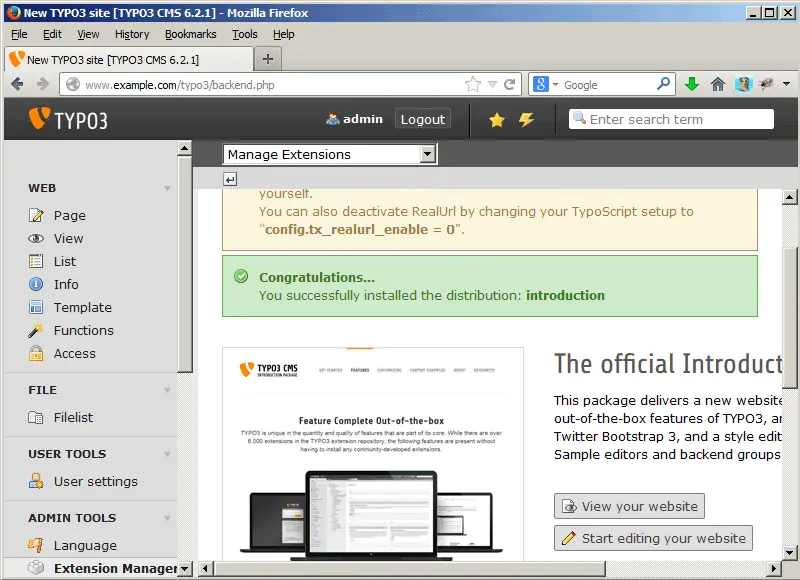Click the admin user icon
Screen dimensions: 800x580
pyautogui.click(x=332, y=119)
